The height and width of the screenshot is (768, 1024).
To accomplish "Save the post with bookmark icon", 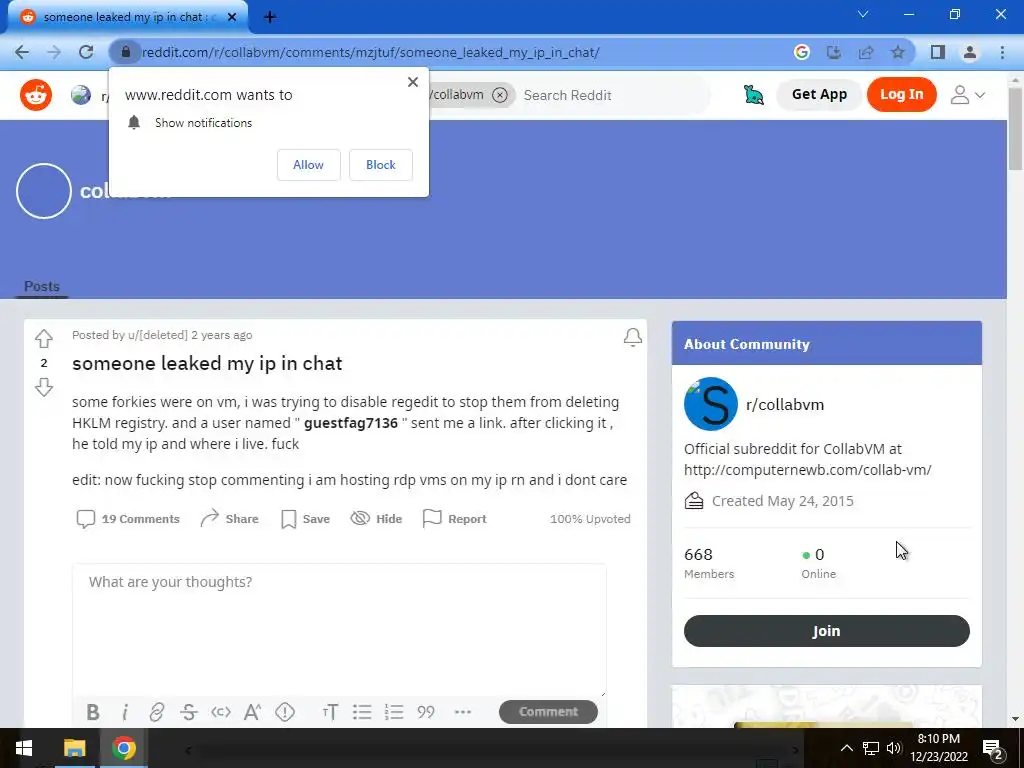I will coord(305,519).
